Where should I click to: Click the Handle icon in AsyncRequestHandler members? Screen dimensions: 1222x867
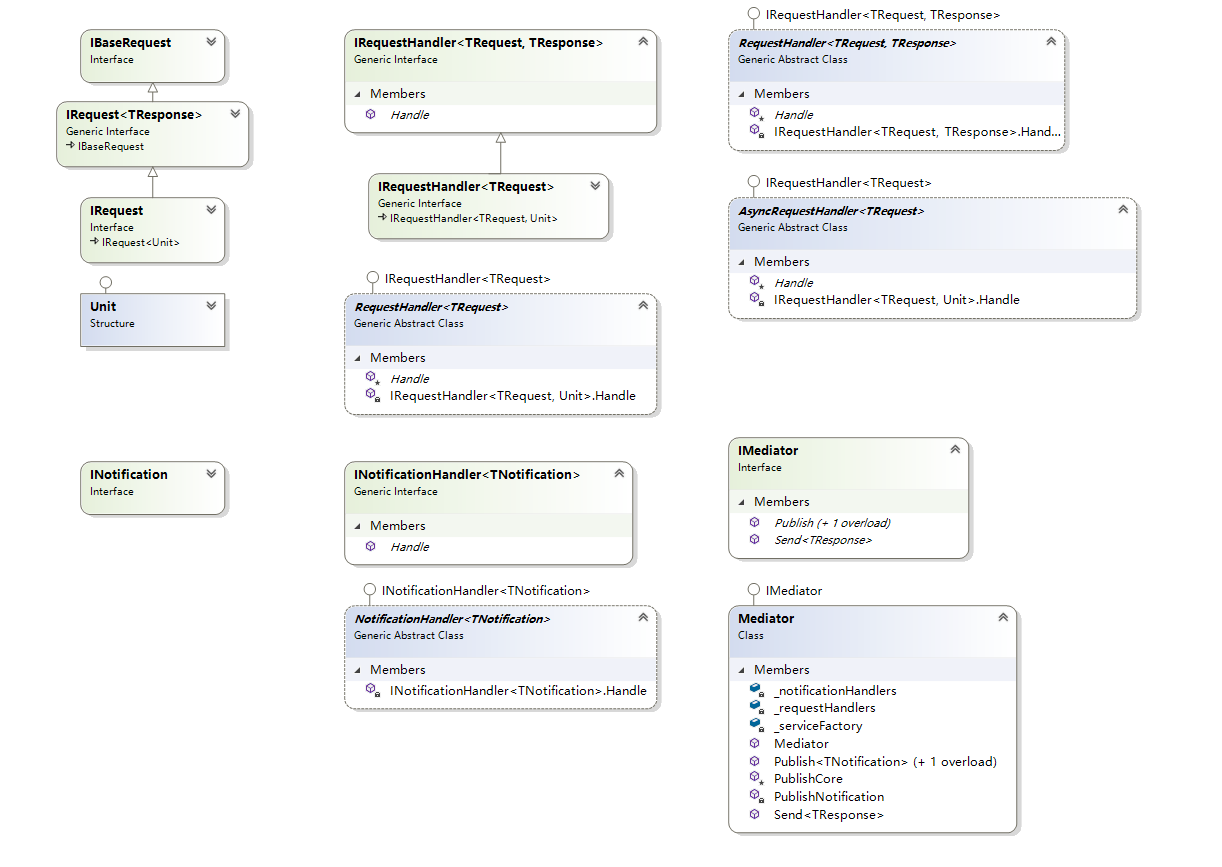click(756, 282)
